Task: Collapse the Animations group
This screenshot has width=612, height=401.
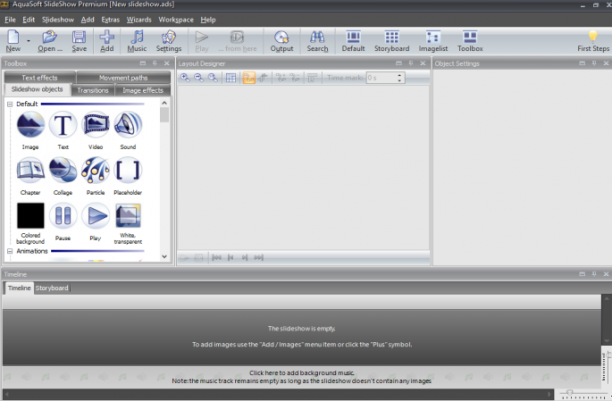Action: (x=10, y=251)
